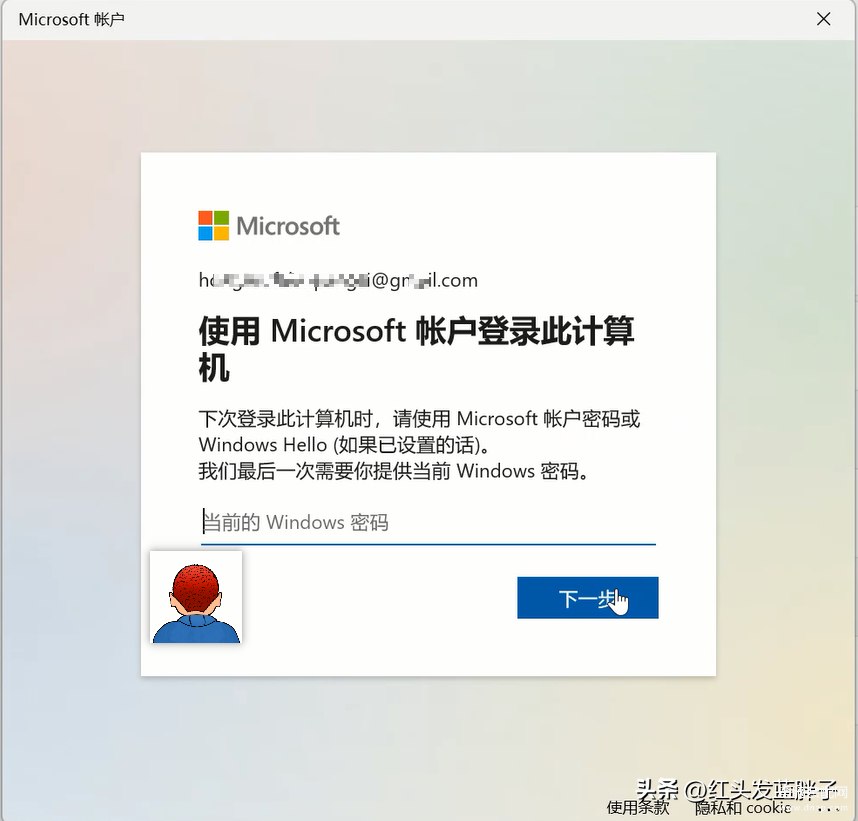Click the bold word Microsoft in heading
Image resolution: width=858 pixels, height=821 pixels.
coord(338,331)
